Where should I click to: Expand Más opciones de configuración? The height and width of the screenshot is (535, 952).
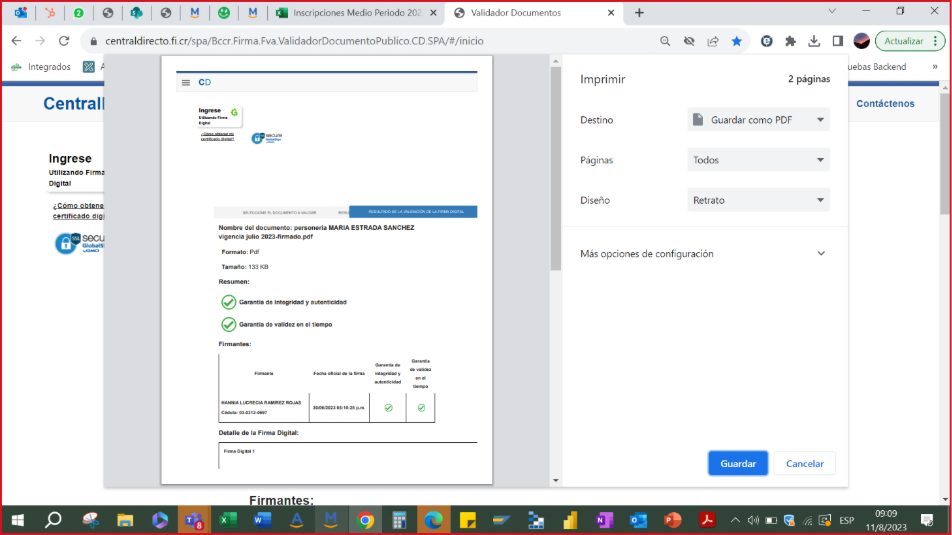[704, 254]
